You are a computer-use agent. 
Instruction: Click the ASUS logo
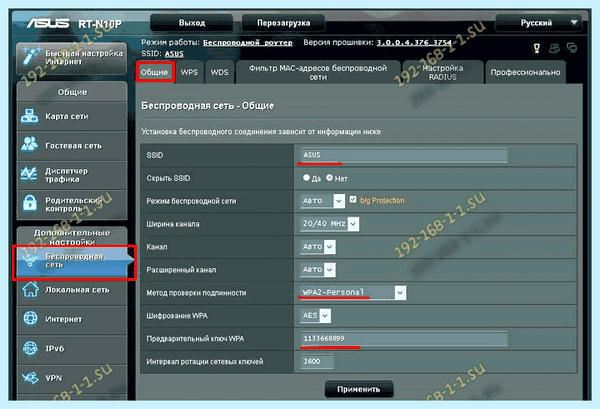48,23
